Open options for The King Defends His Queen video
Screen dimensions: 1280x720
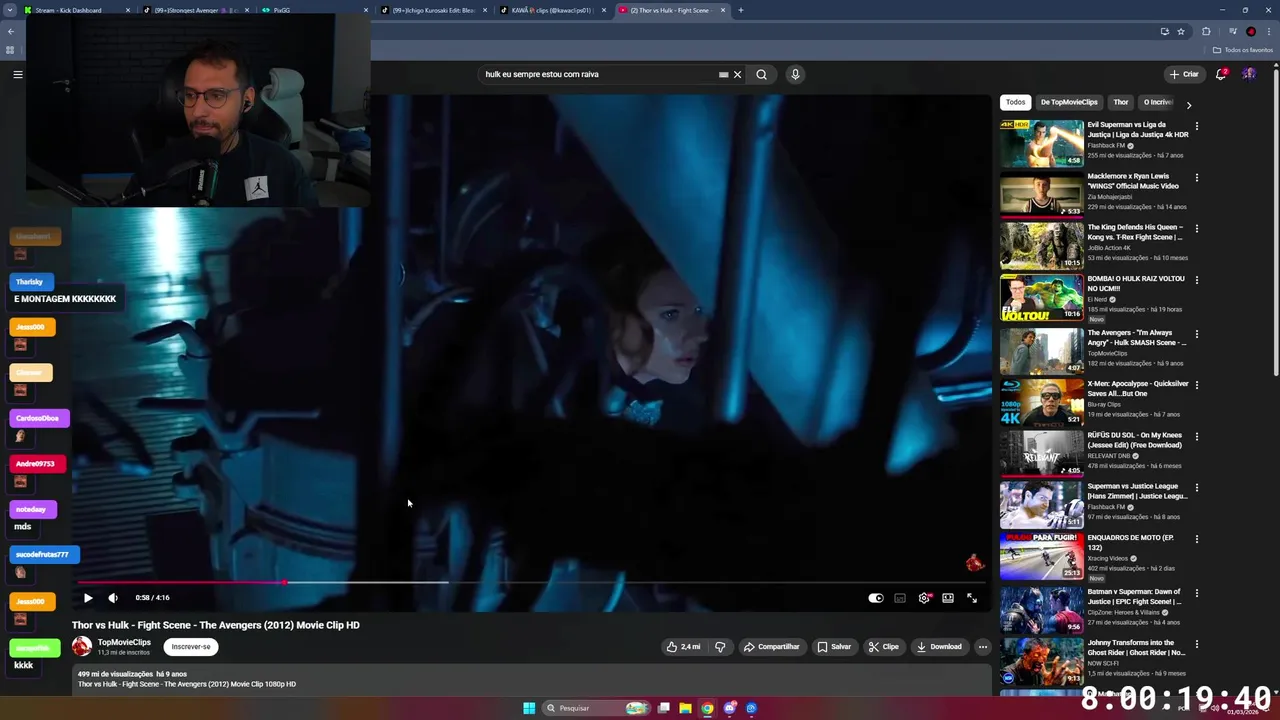point(1197,228)
